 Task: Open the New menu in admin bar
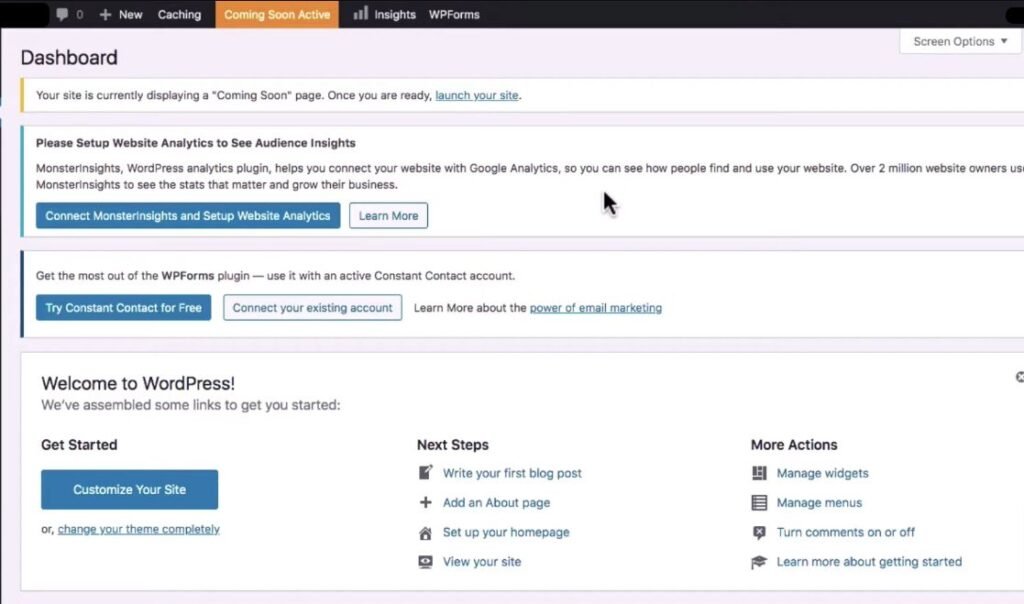(x=131, y=14)
